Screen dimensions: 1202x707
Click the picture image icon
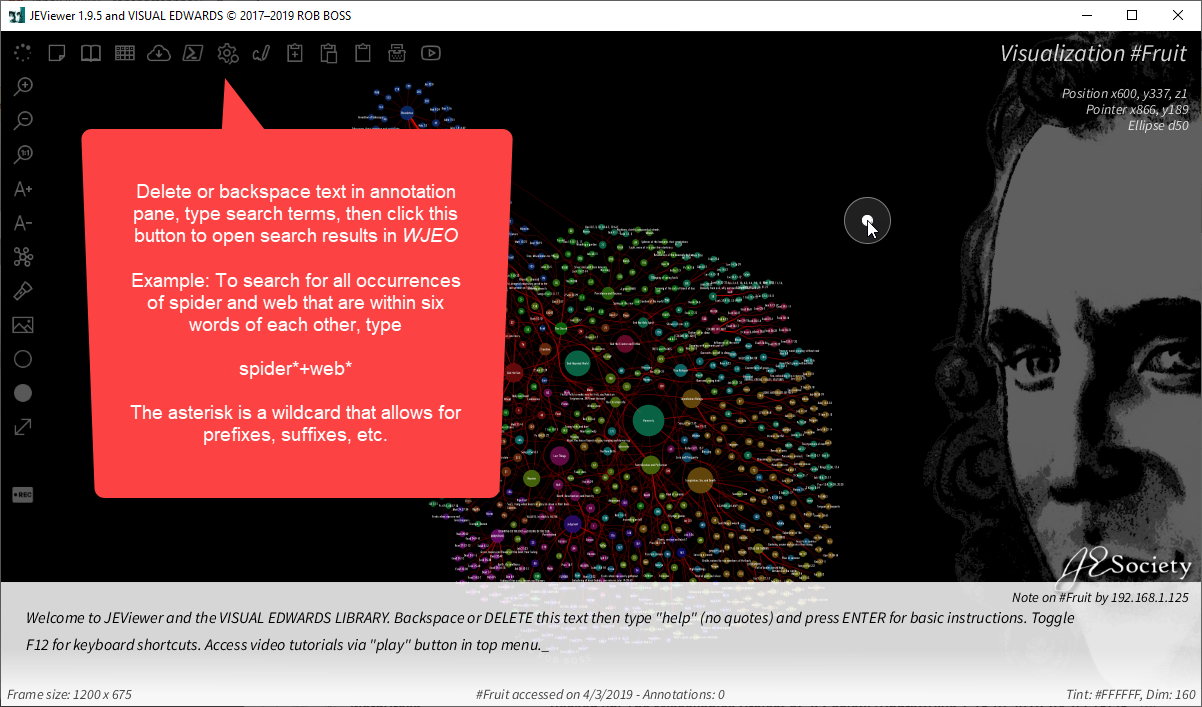[23, 325]
